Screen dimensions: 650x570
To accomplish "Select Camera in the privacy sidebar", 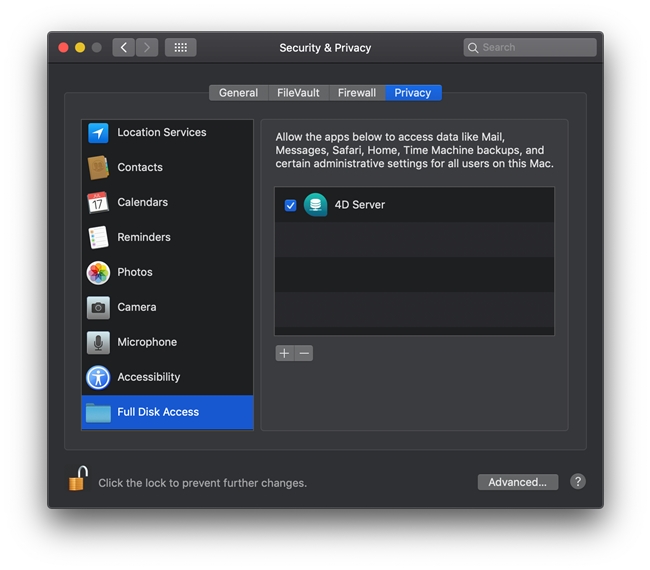I will coord(136,307).
